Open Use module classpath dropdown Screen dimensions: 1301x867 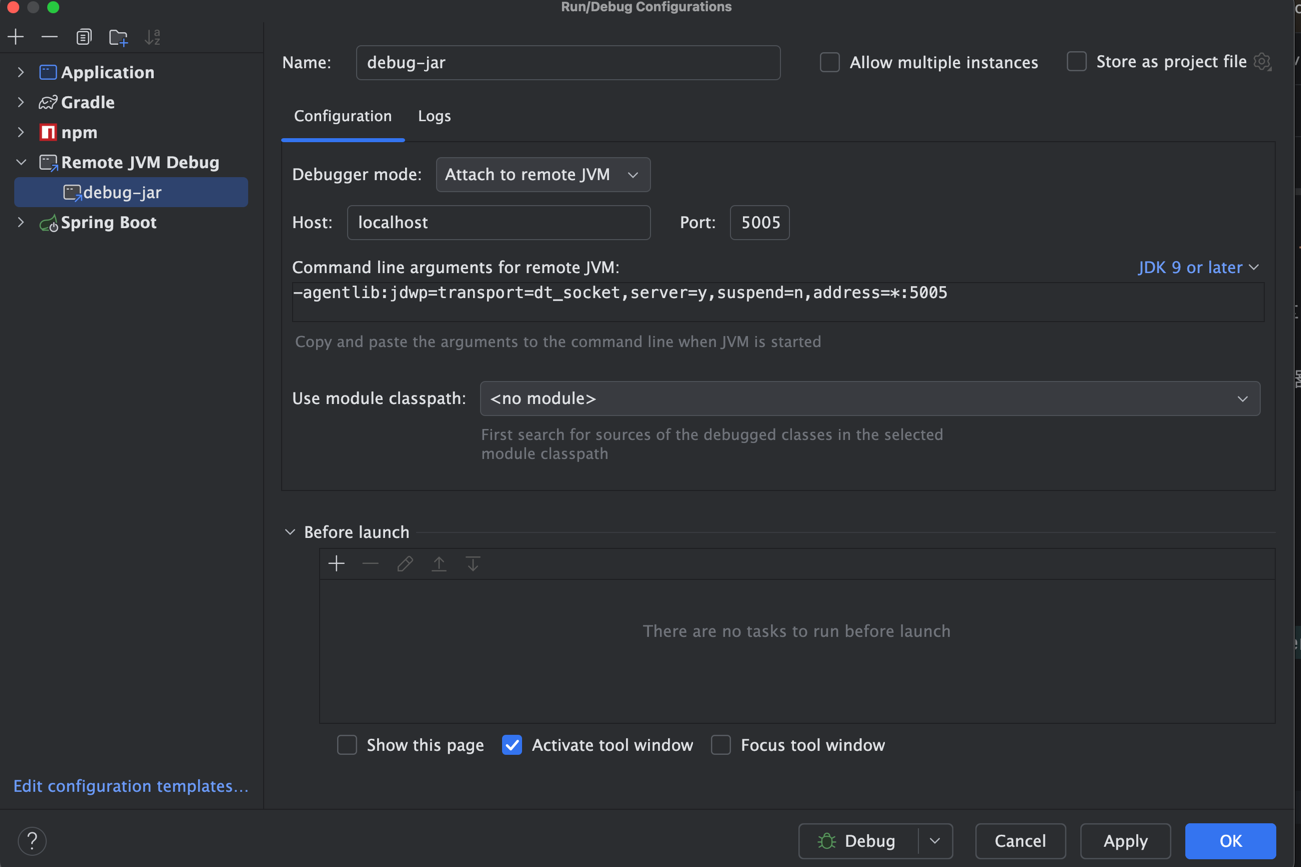[x=870, y=398]
